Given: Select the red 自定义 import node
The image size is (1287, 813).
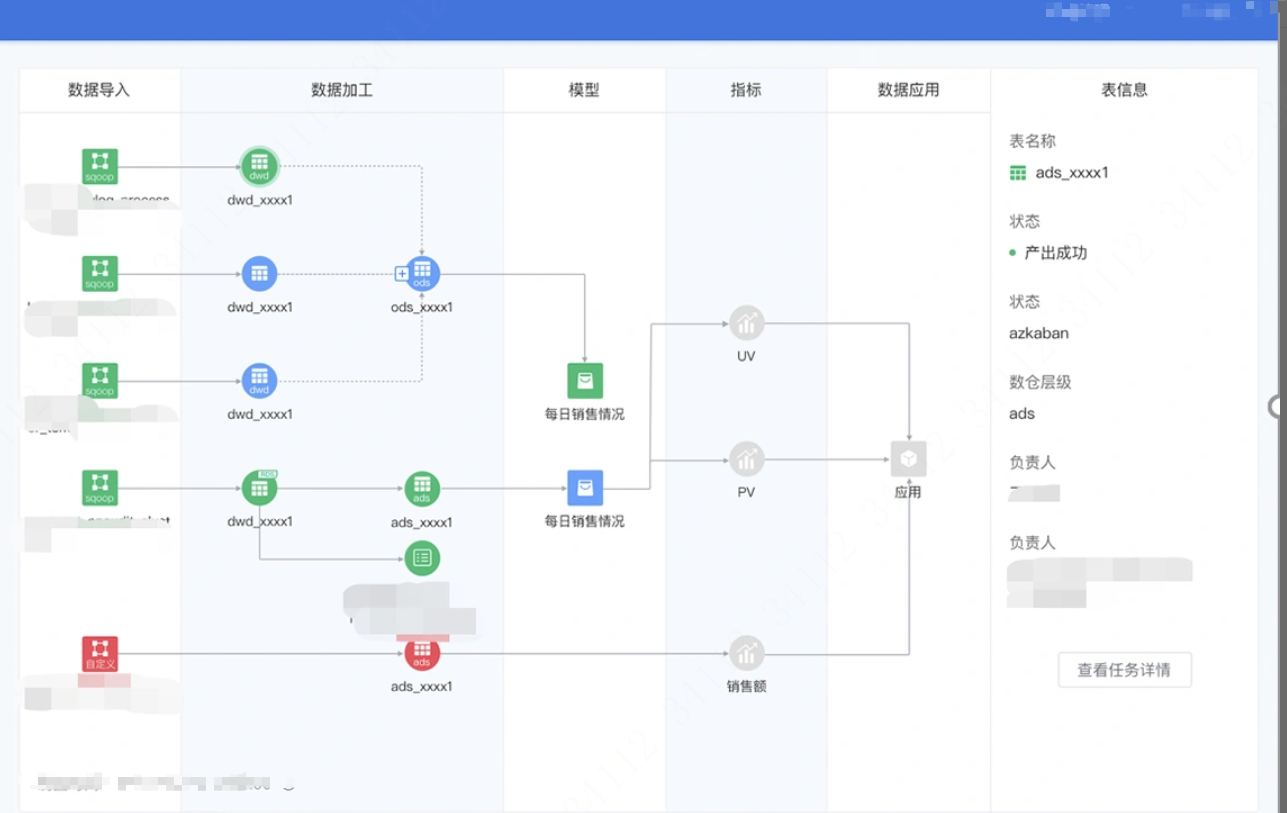Looking at the screenshot, I should [100, 654].
